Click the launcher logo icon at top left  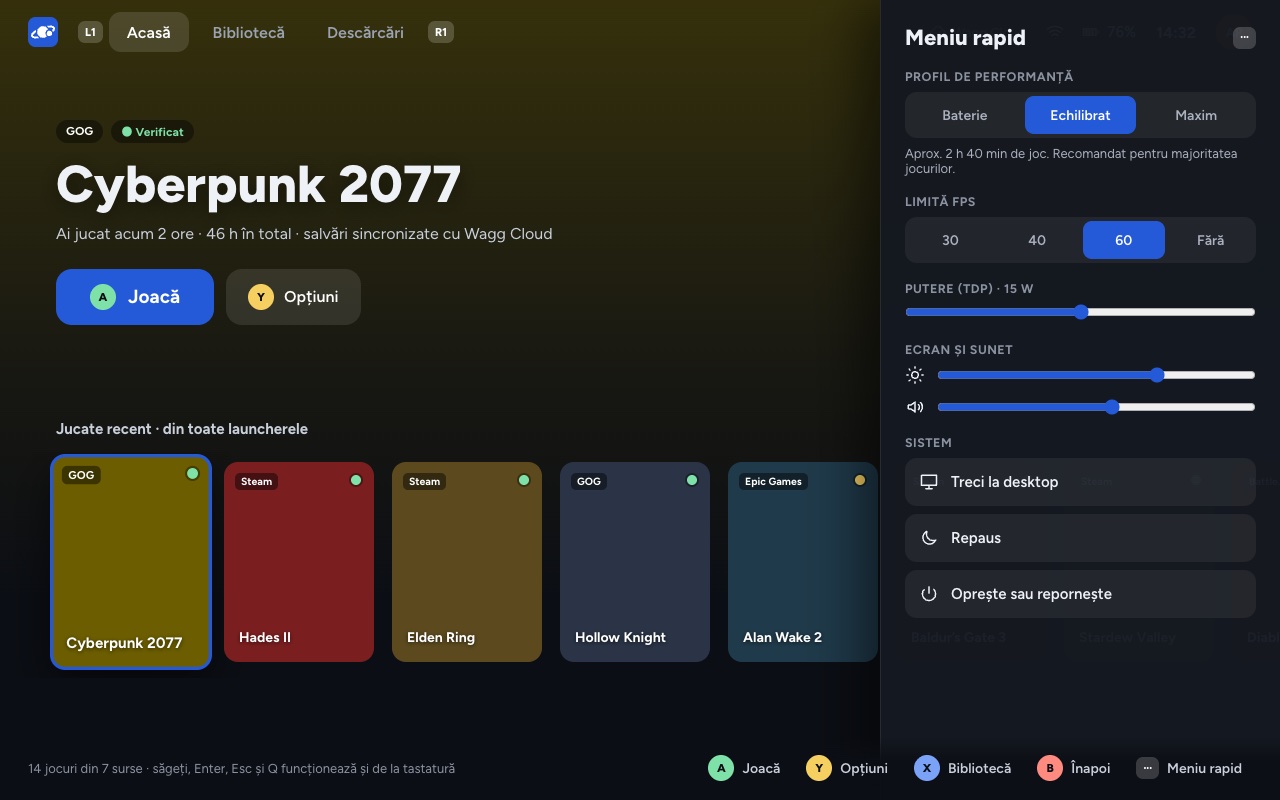(43, 32)
